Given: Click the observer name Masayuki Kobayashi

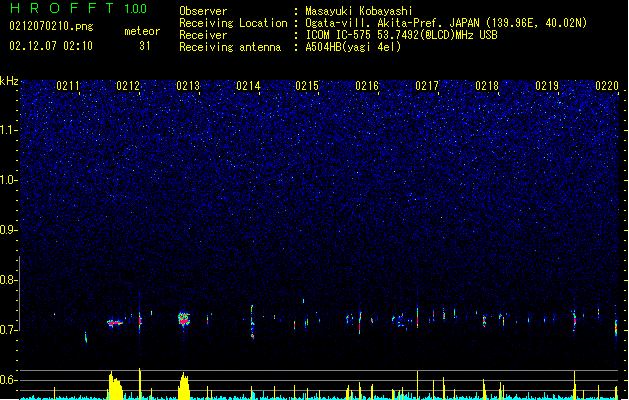Looking at the screenshot, I should (359, 11).
